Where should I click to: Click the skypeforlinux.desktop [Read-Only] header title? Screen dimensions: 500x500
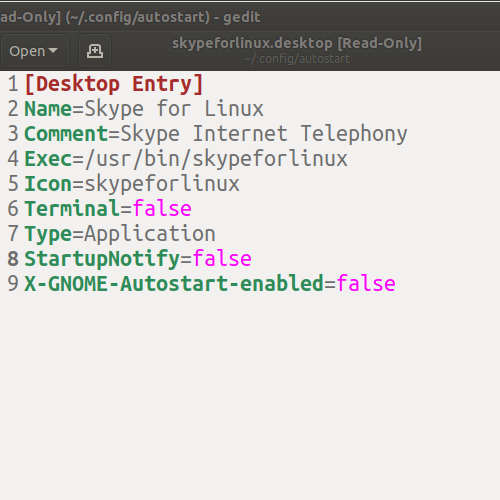click(x=297, y=43)
